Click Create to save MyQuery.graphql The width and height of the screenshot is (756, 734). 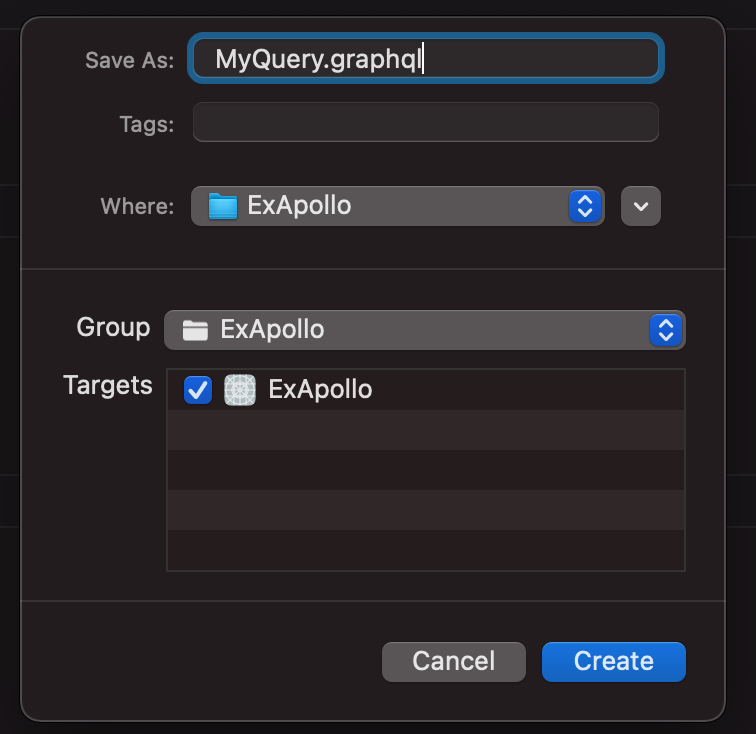click(614, 662)
